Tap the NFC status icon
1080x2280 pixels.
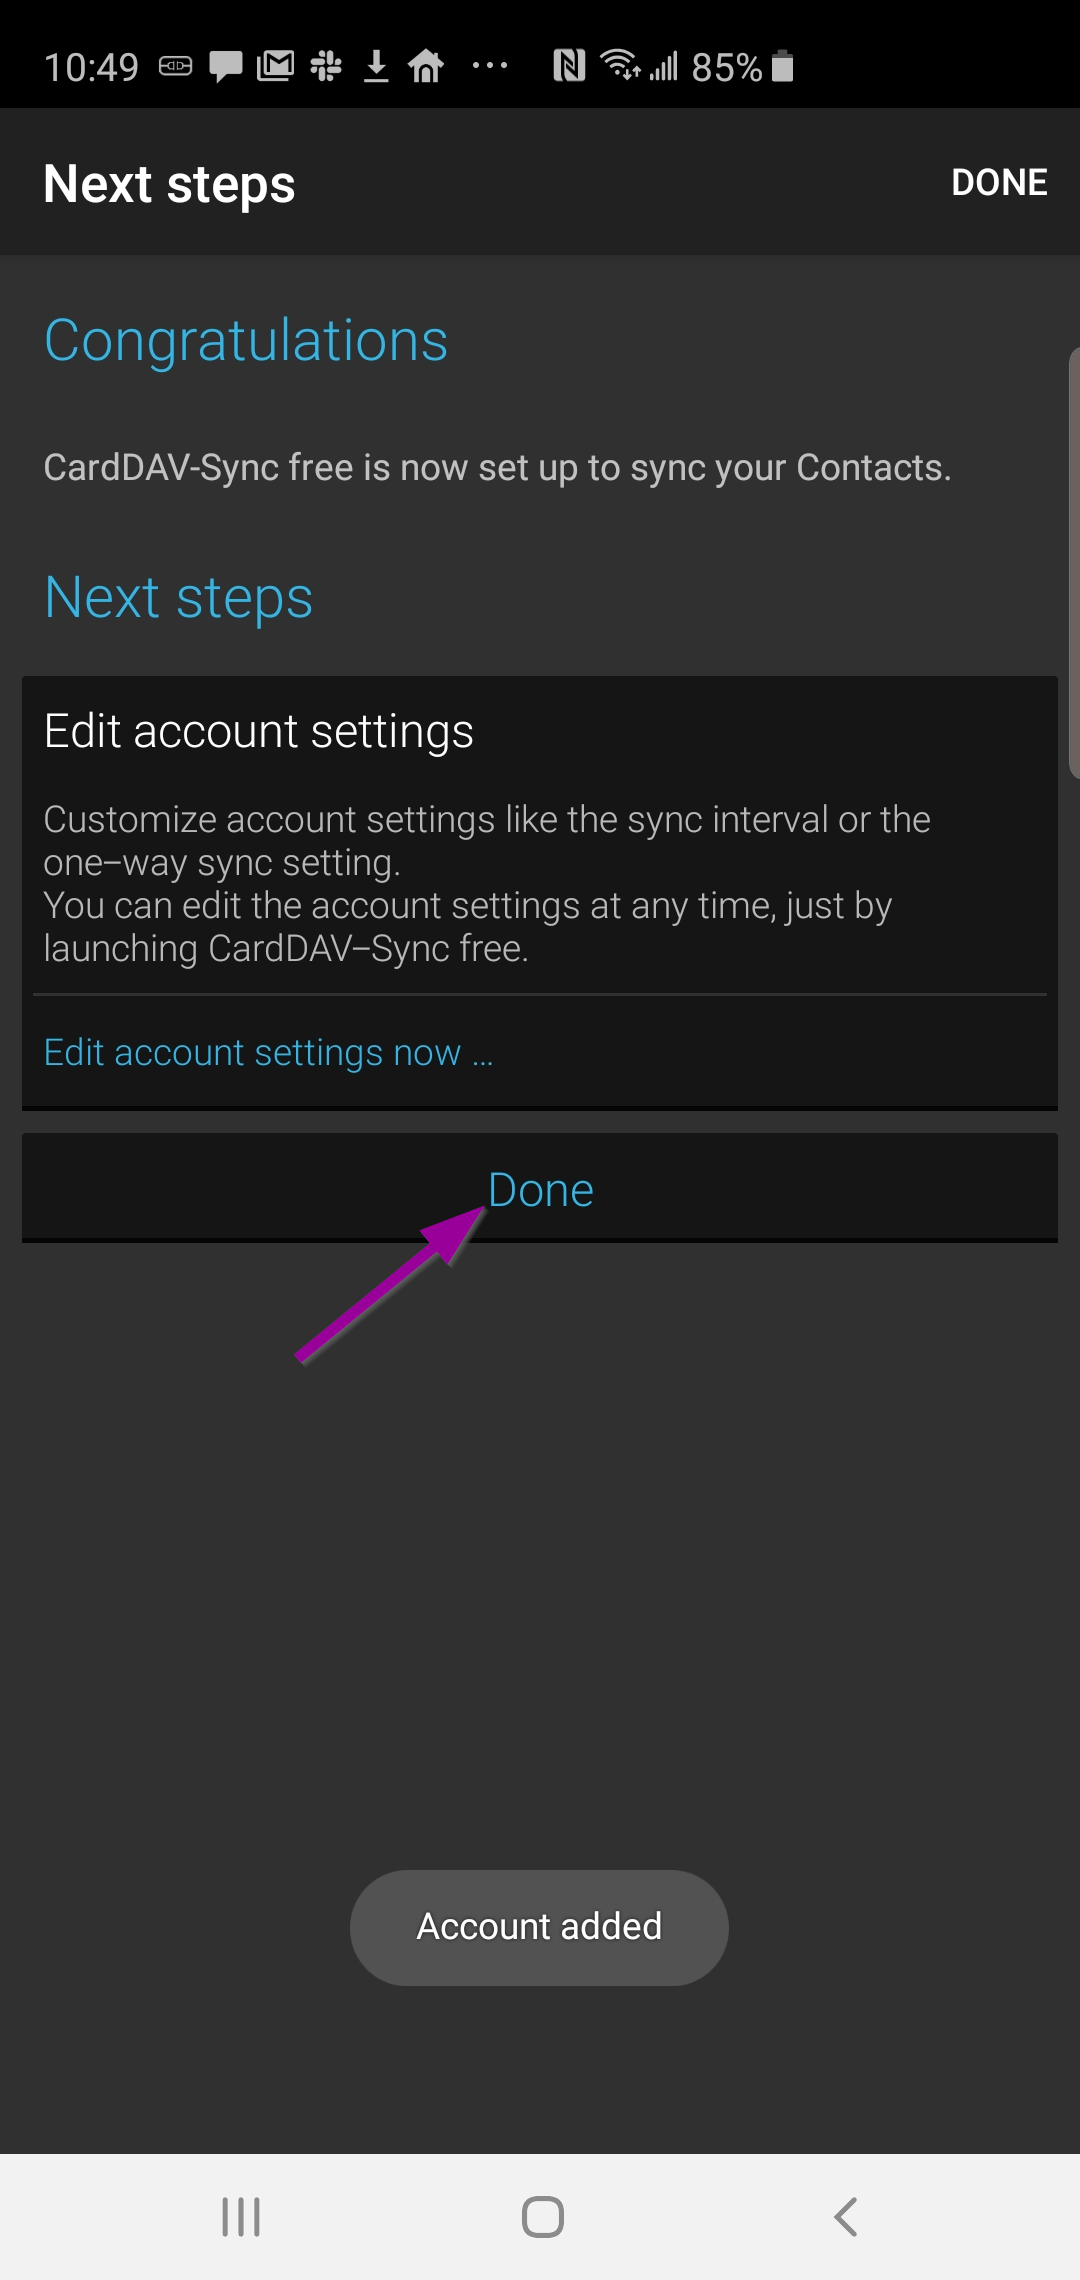tap(569, 66)
